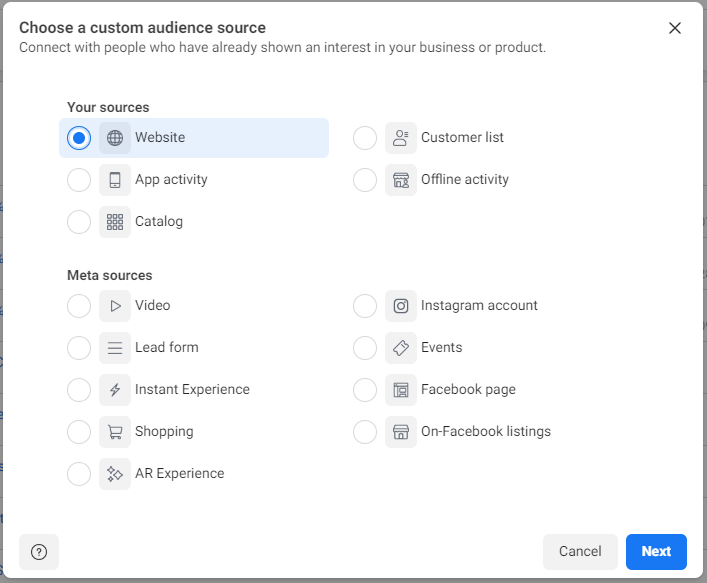
Task: Select the Website radio button
Action: click(x=79, y=138)
